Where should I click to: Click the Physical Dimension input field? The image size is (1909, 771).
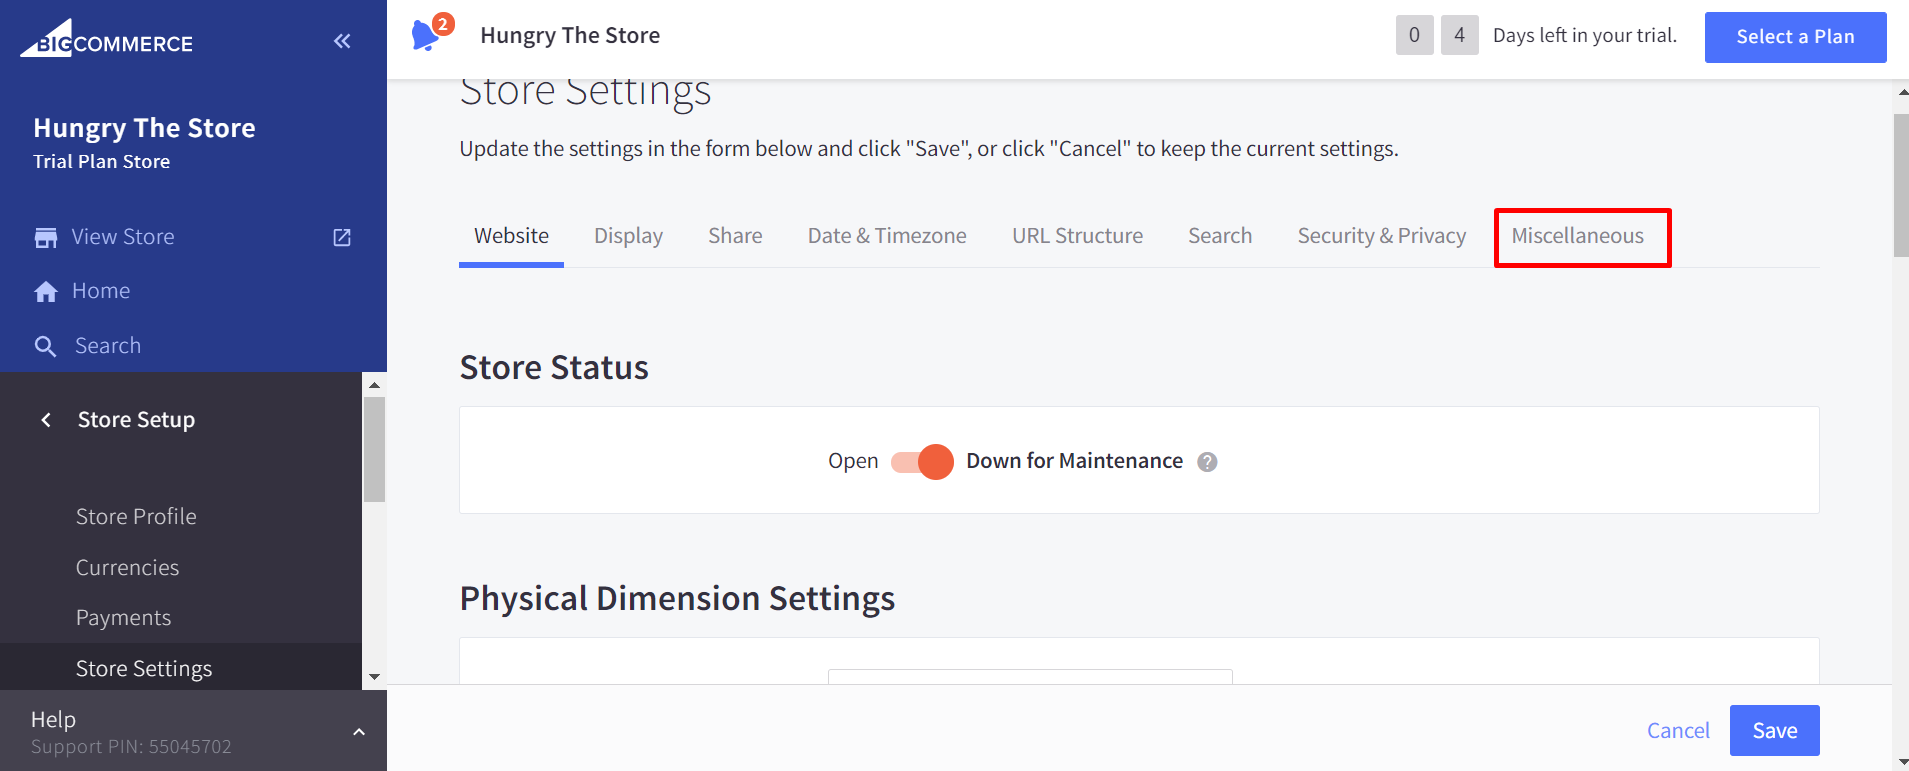click(x=1030, y=676)
